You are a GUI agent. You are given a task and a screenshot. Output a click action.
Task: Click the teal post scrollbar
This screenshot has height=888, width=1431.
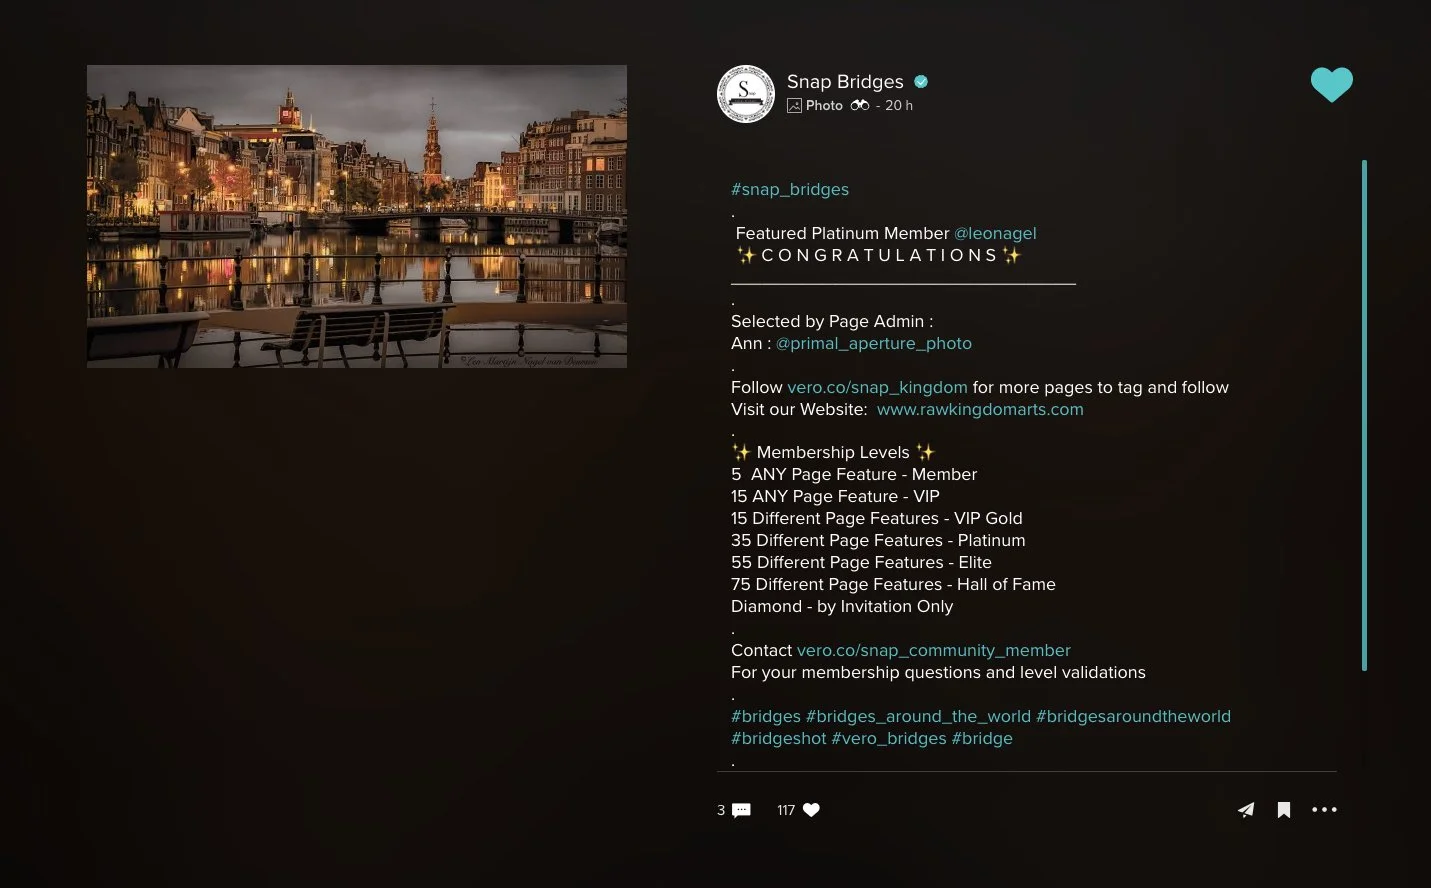click(x=1364, y=415)
